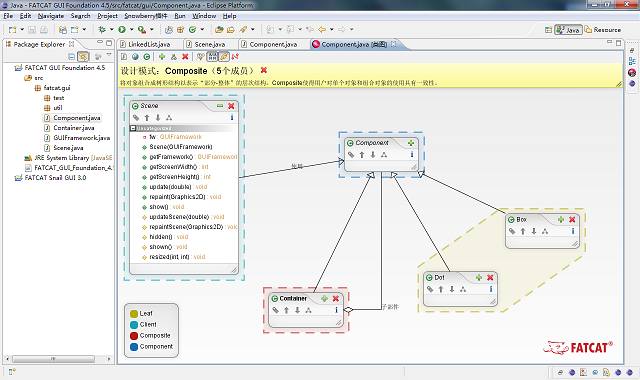Toggle the pencil annotate button in diagram toolbar

(224, 57)
